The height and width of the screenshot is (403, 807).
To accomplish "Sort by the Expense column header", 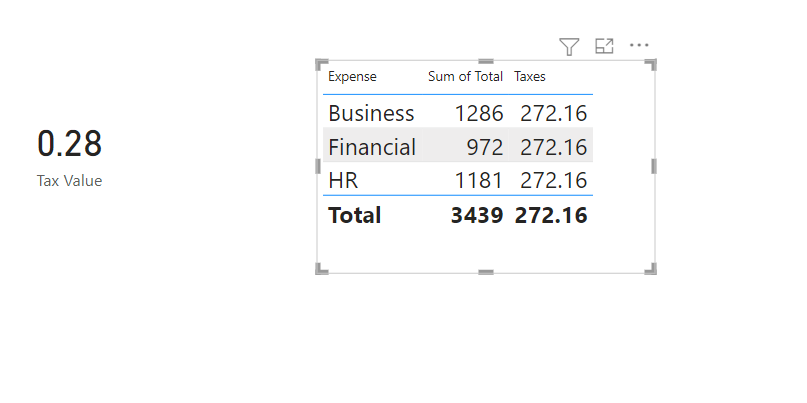I will click(352, 77).
